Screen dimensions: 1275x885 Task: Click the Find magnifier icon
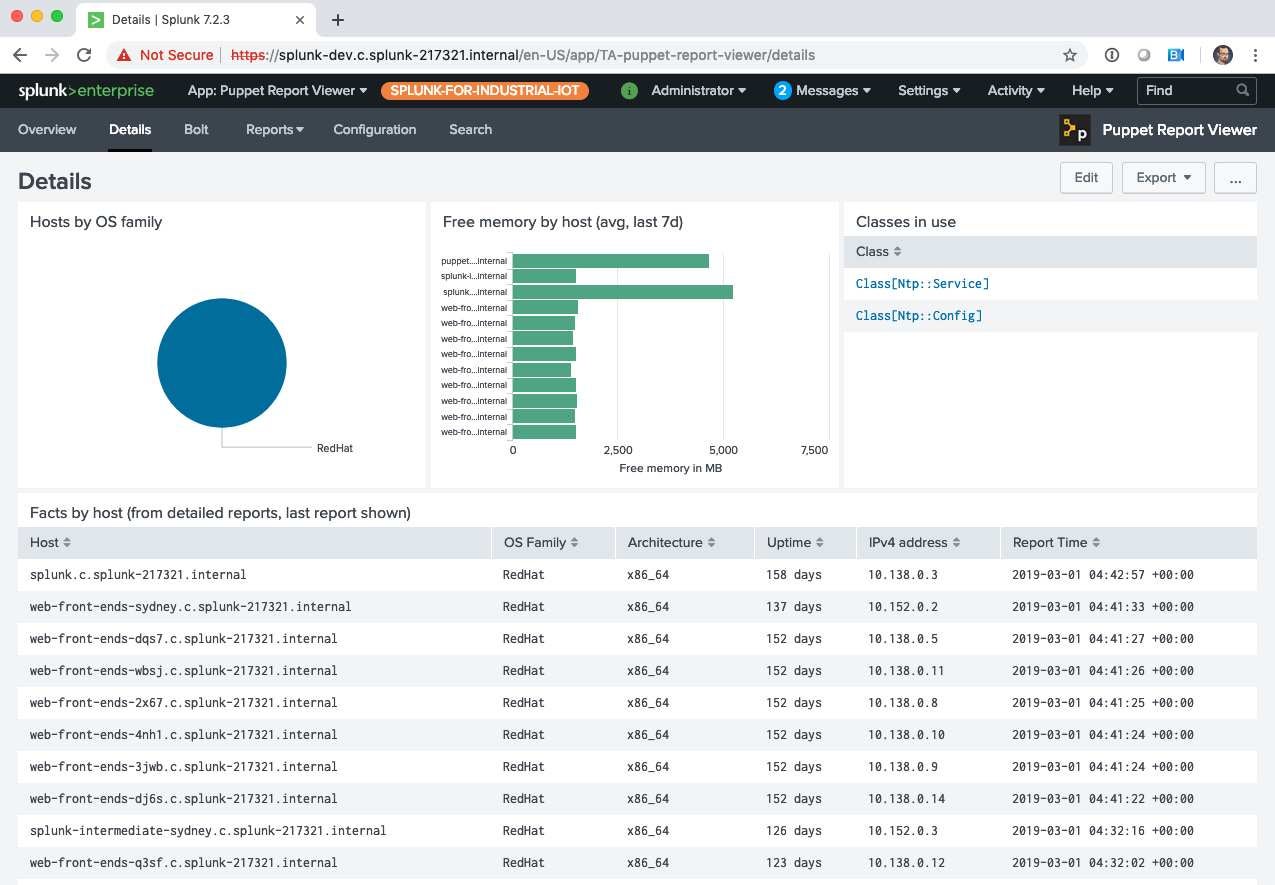tap(1242, 90)
